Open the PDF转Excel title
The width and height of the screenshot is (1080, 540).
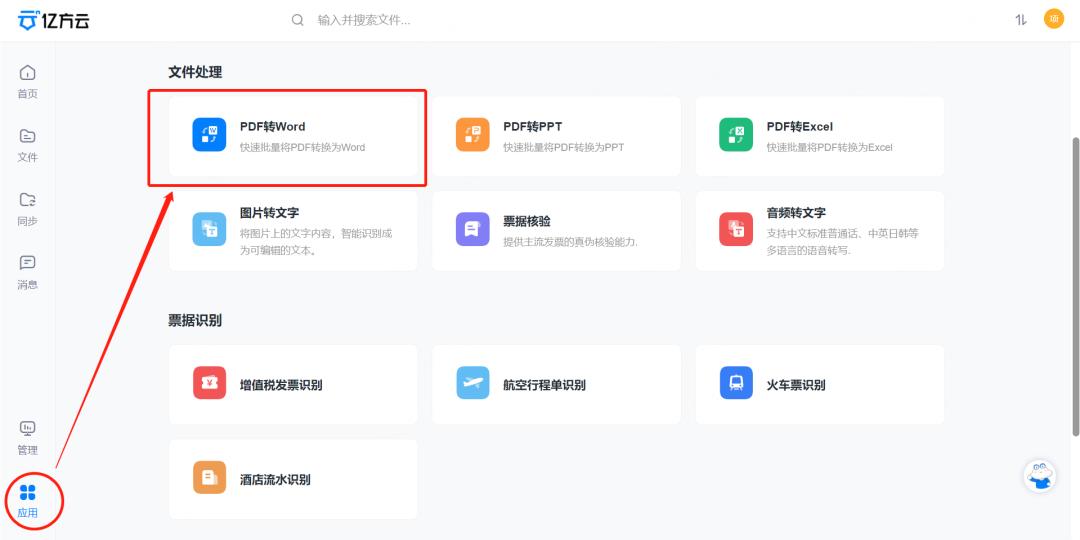tap(800, 127)
